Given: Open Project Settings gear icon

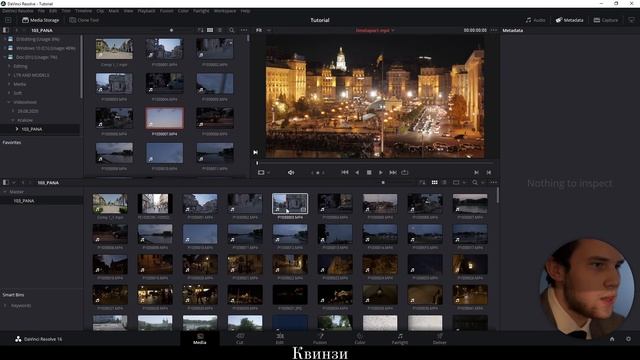Looking at the screenshot, I should (628, 339).
